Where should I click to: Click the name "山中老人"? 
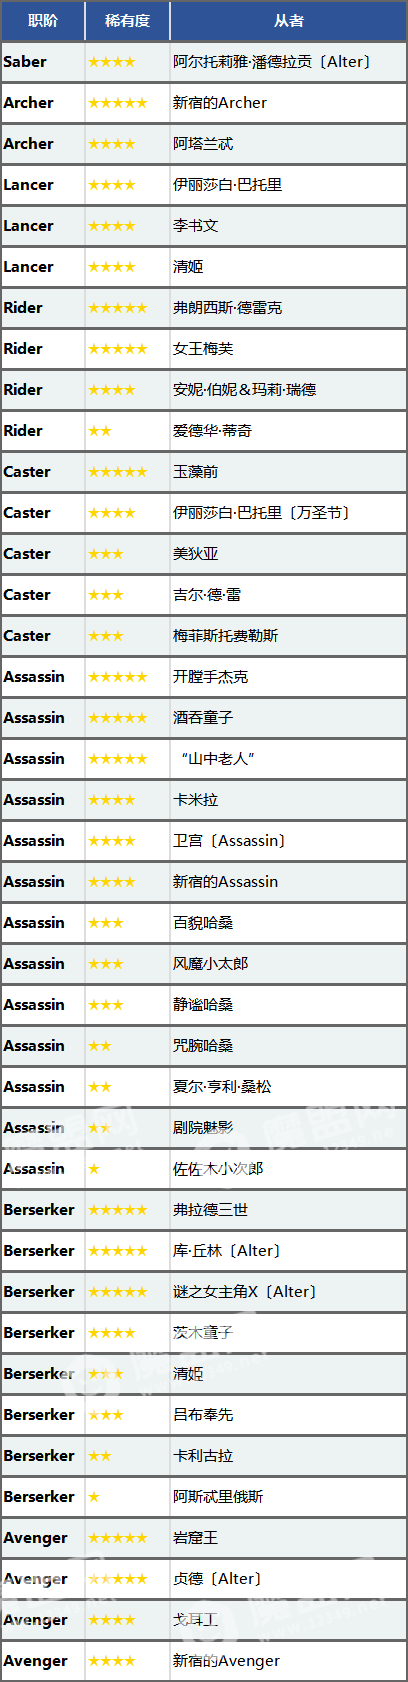pyautogui.click(x=219, y=759)
